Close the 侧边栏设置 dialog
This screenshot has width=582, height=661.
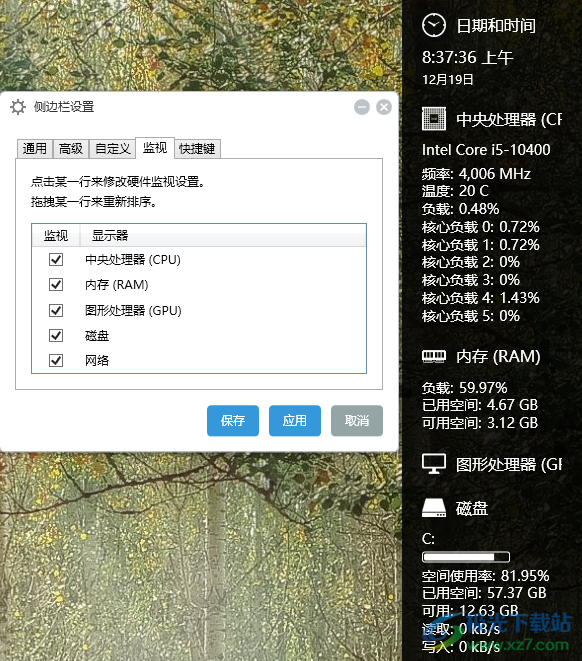384,107
